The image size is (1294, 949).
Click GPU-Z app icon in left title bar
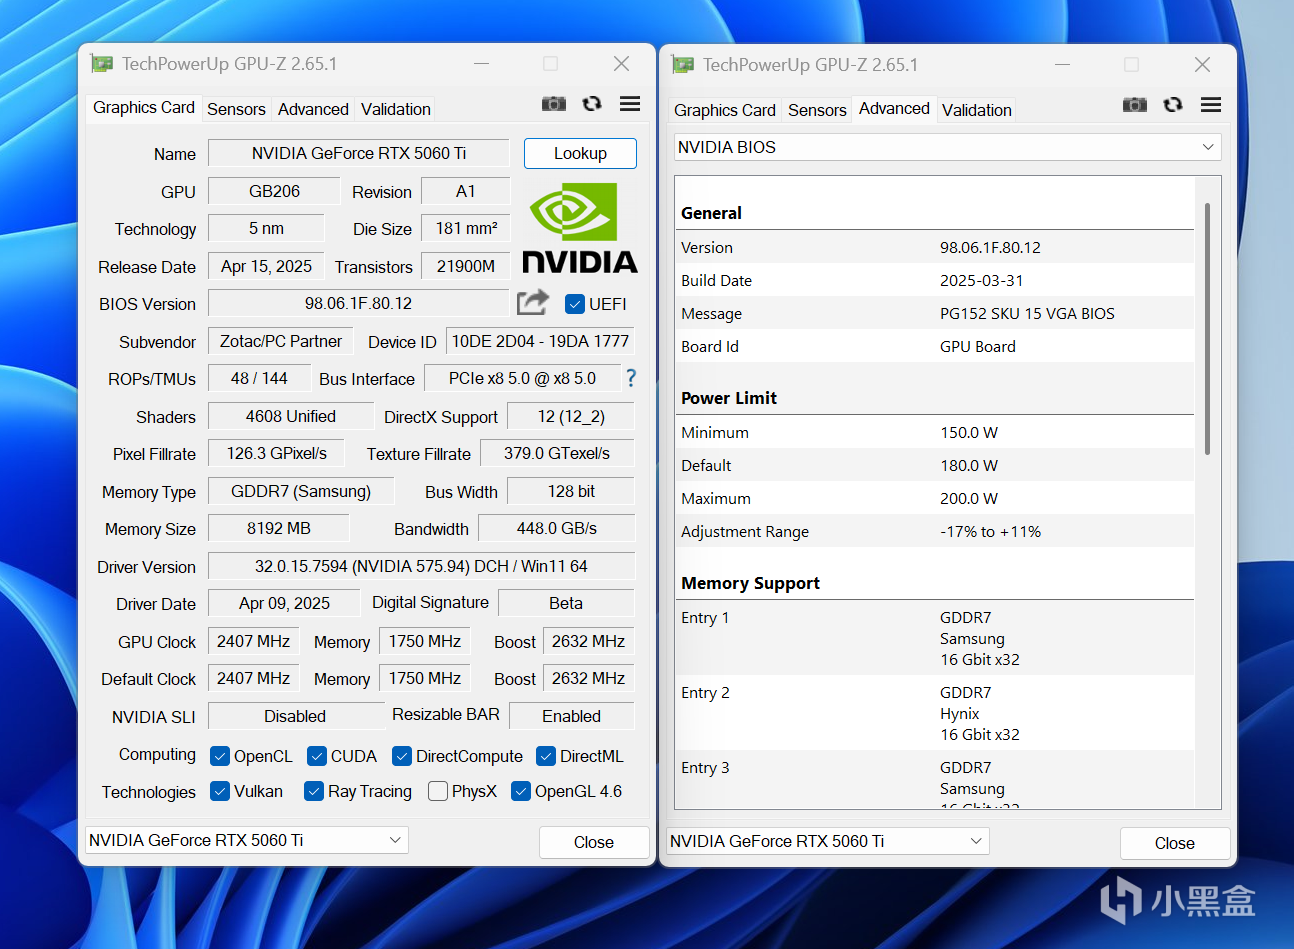(102, 64)
